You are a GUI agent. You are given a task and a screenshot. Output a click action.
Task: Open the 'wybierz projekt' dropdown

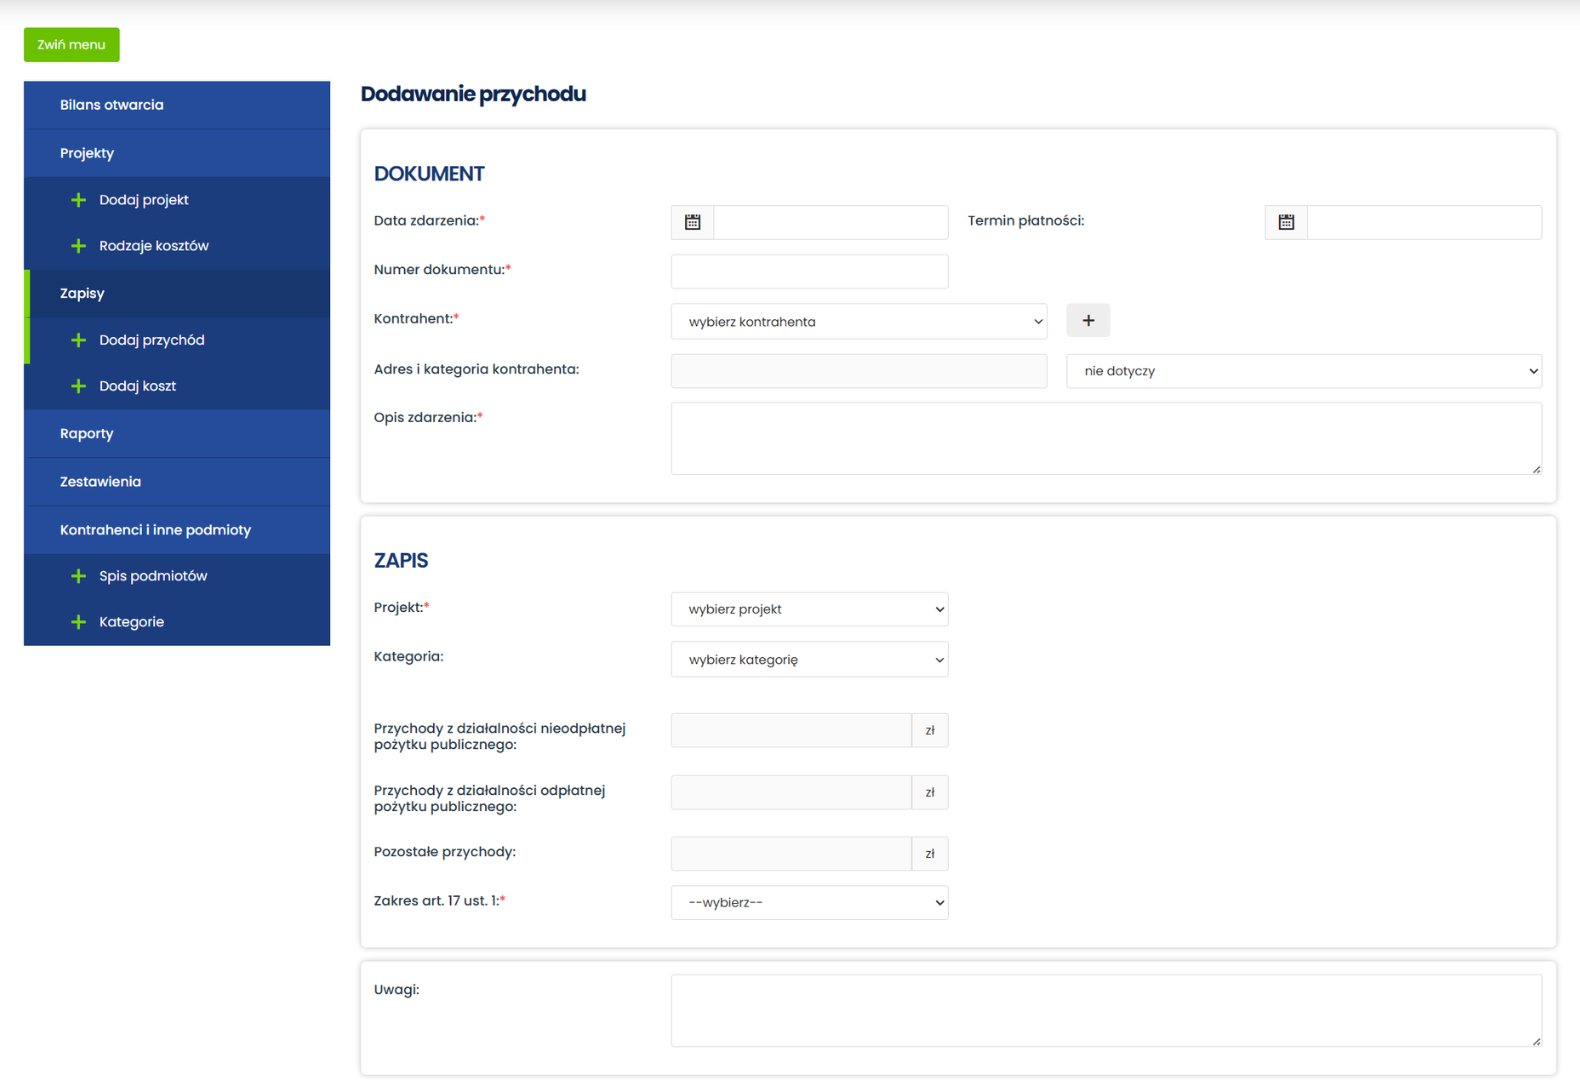coord(809,609)
